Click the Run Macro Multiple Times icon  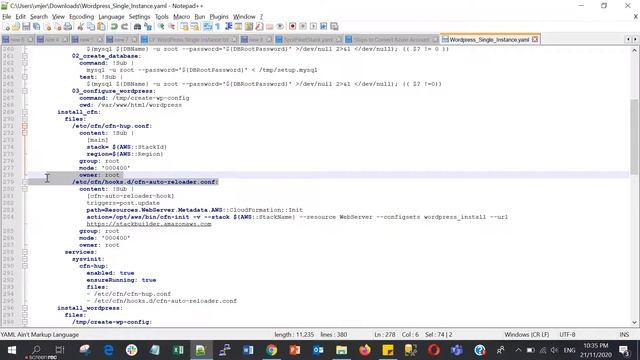pyautogui.click(x=324, y=27)
